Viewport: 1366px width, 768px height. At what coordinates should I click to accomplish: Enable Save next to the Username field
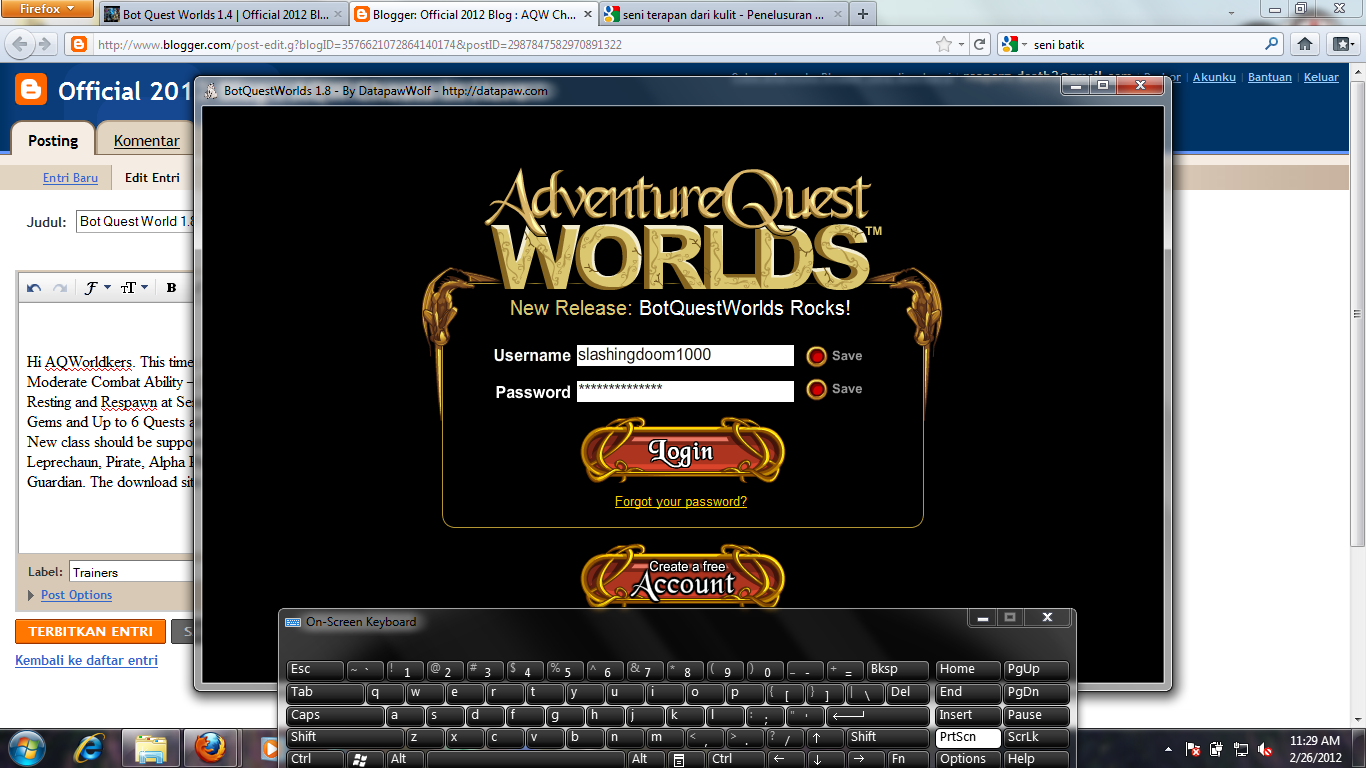816,356
